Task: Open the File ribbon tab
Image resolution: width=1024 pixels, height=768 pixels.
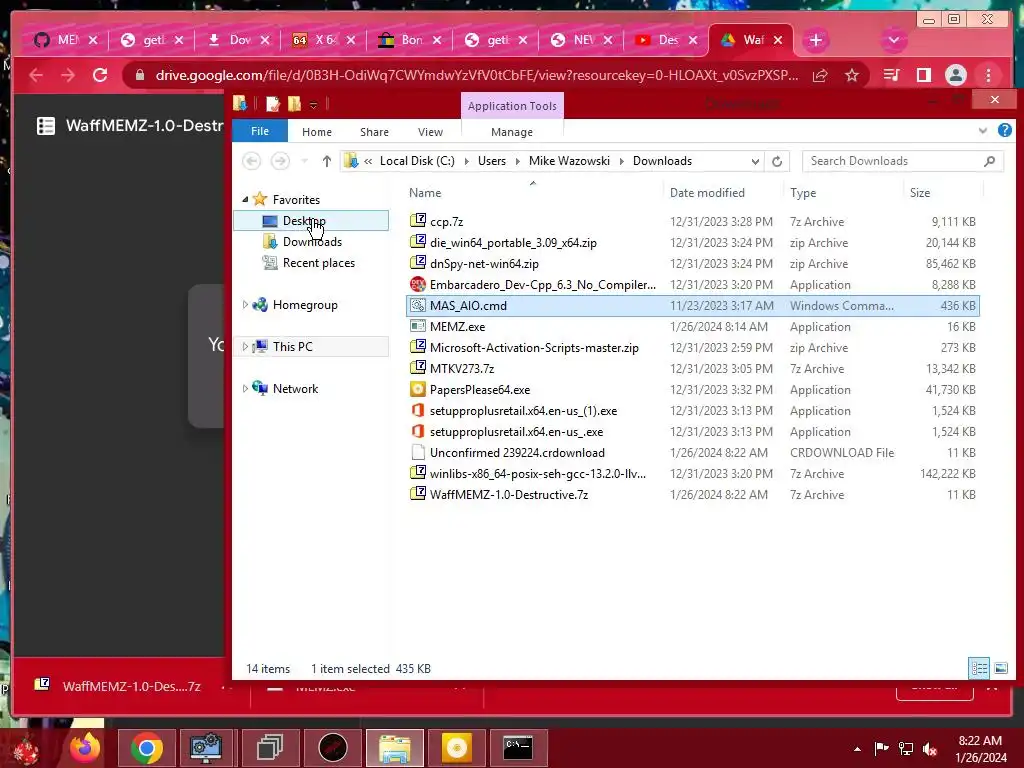Action: tap(260, 131)
